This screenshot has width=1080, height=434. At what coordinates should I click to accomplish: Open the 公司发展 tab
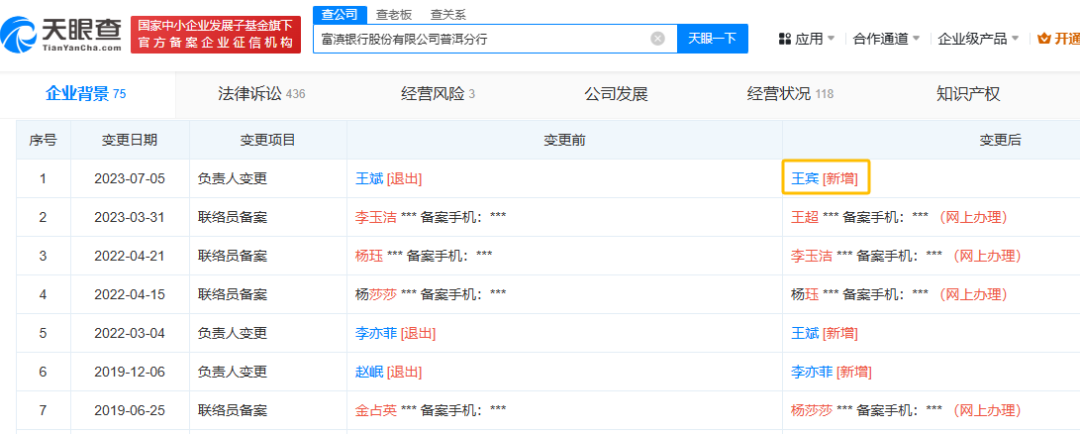pos(616,94)
